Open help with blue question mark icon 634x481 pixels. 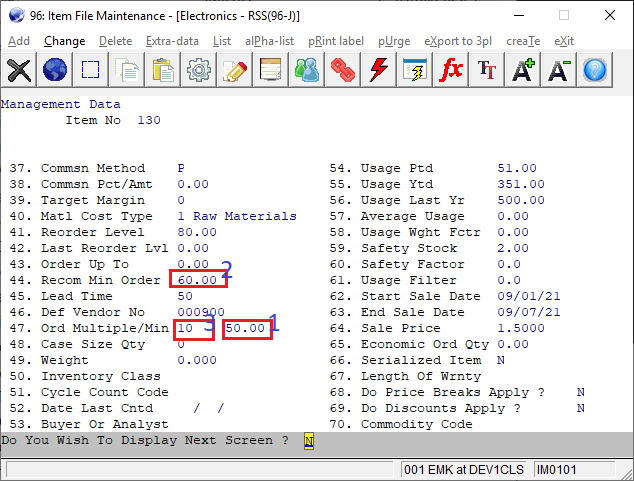tap(595, 70)
